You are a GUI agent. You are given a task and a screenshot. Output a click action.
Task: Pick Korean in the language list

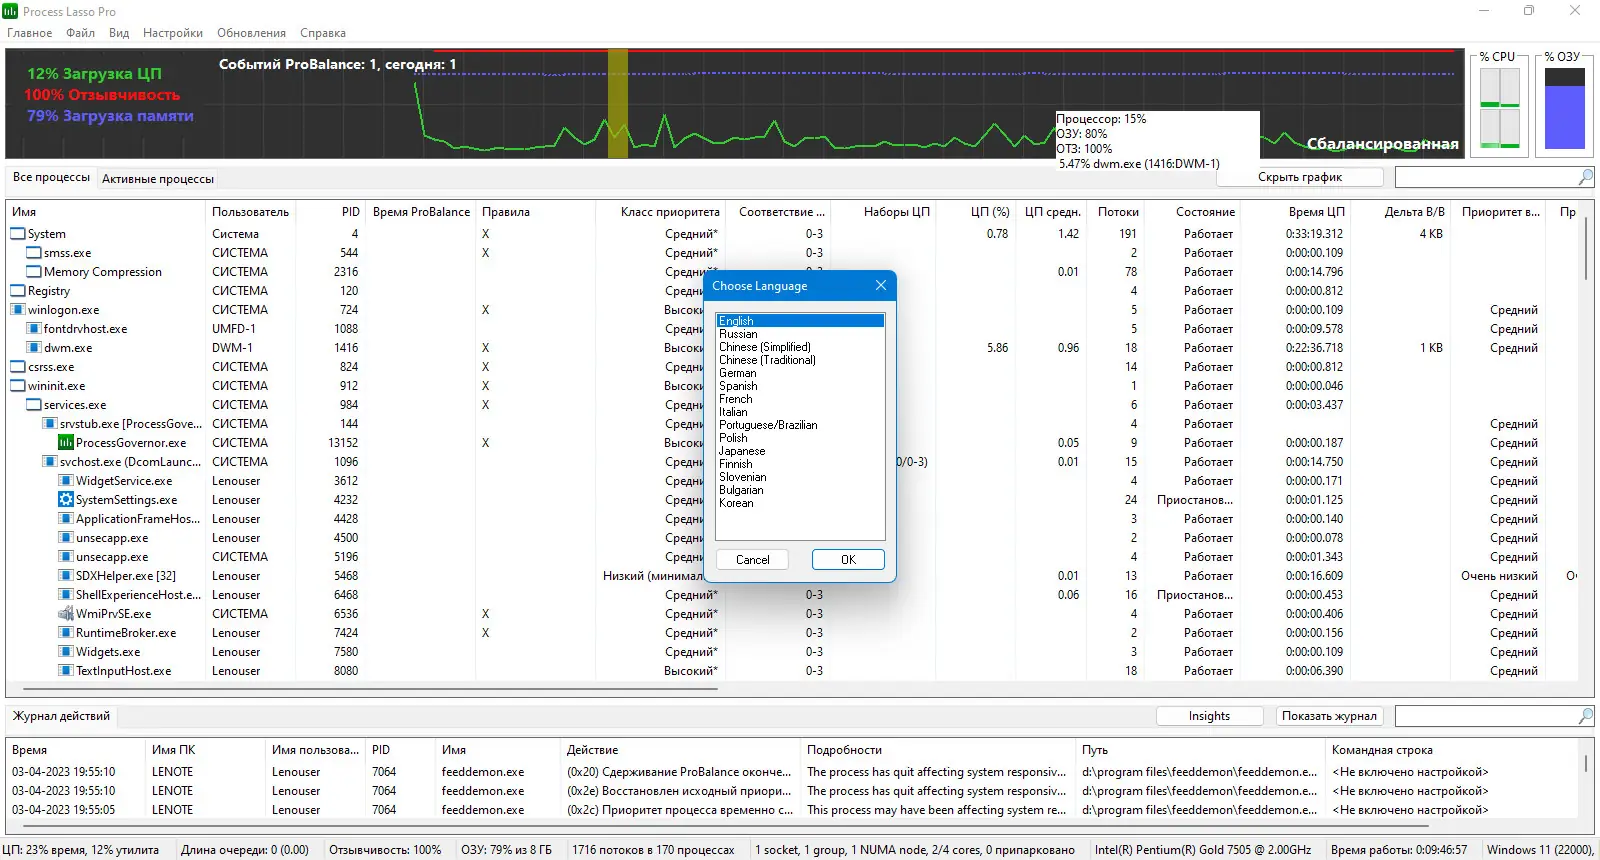[736, 503]
